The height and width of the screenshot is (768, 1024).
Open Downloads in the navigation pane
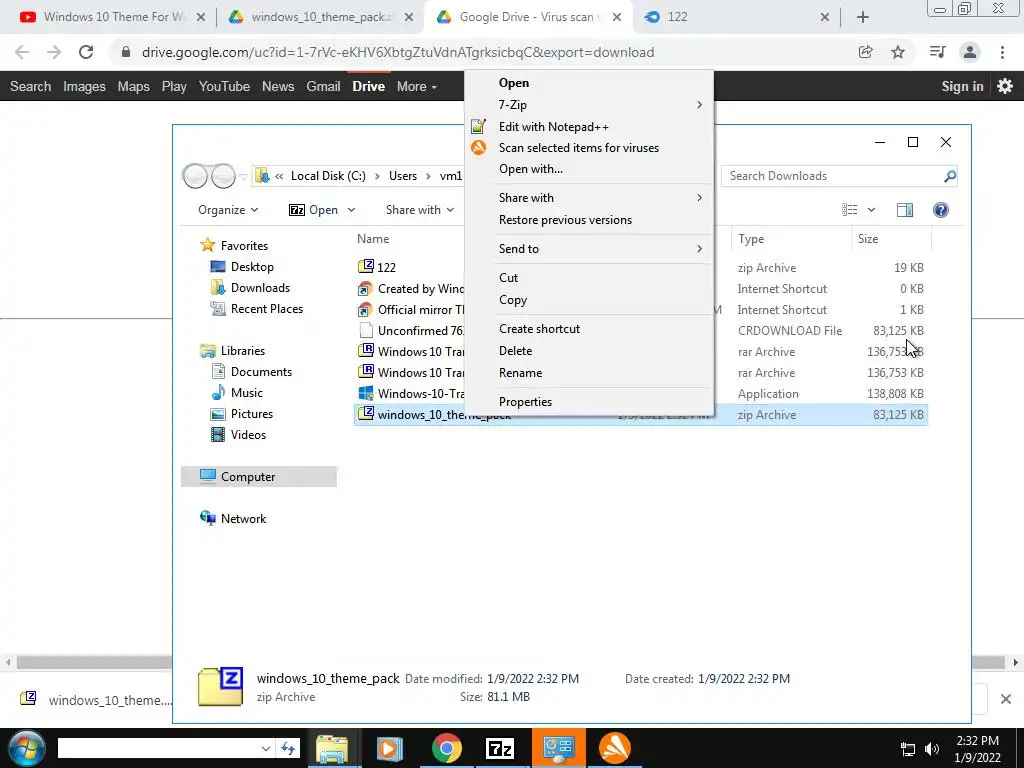(x=260, y=287)
